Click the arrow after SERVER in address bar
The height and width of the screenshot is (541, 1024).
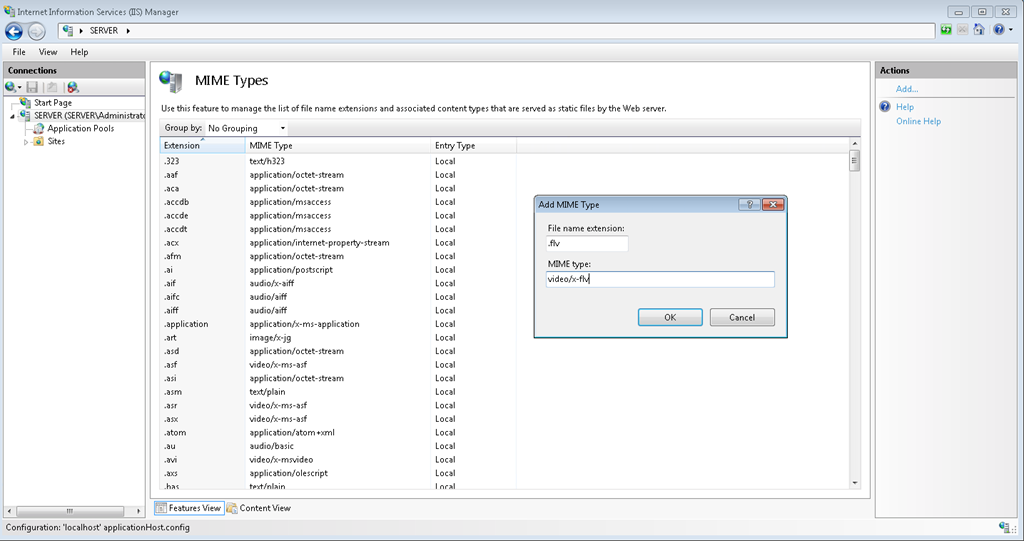tap(128, 31)
